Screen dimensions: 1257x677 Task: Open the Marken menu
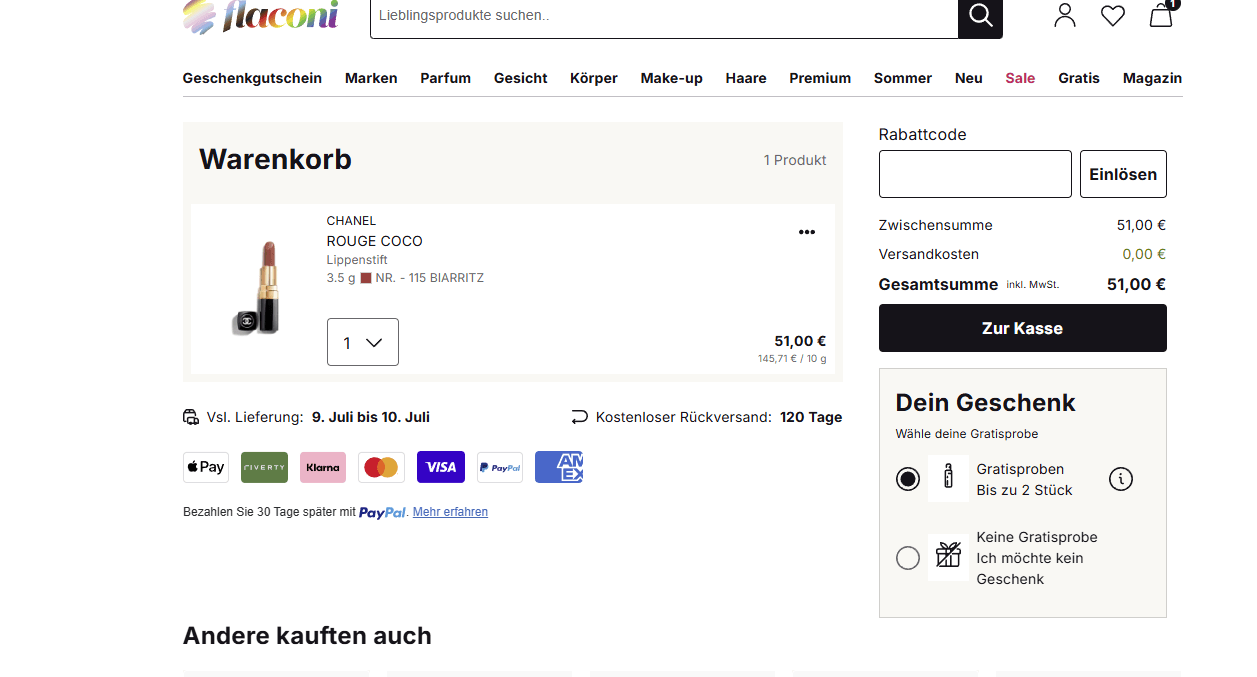click(x=371, y=78)
